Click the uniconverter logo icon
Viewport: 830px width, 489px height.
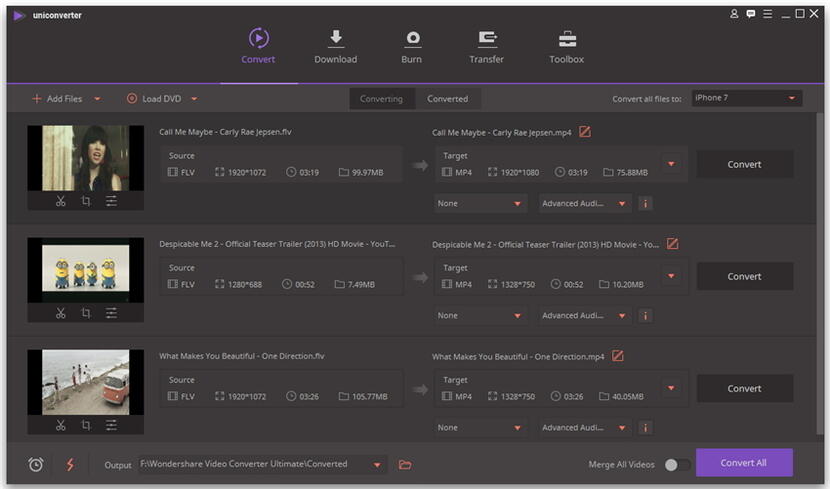click(x=19, y=15)
